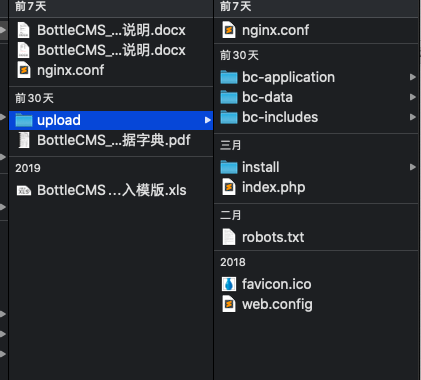This screenshot has height=380, width=421.
Task: Expand the install folder arrow
Action: tap(413, 167)
